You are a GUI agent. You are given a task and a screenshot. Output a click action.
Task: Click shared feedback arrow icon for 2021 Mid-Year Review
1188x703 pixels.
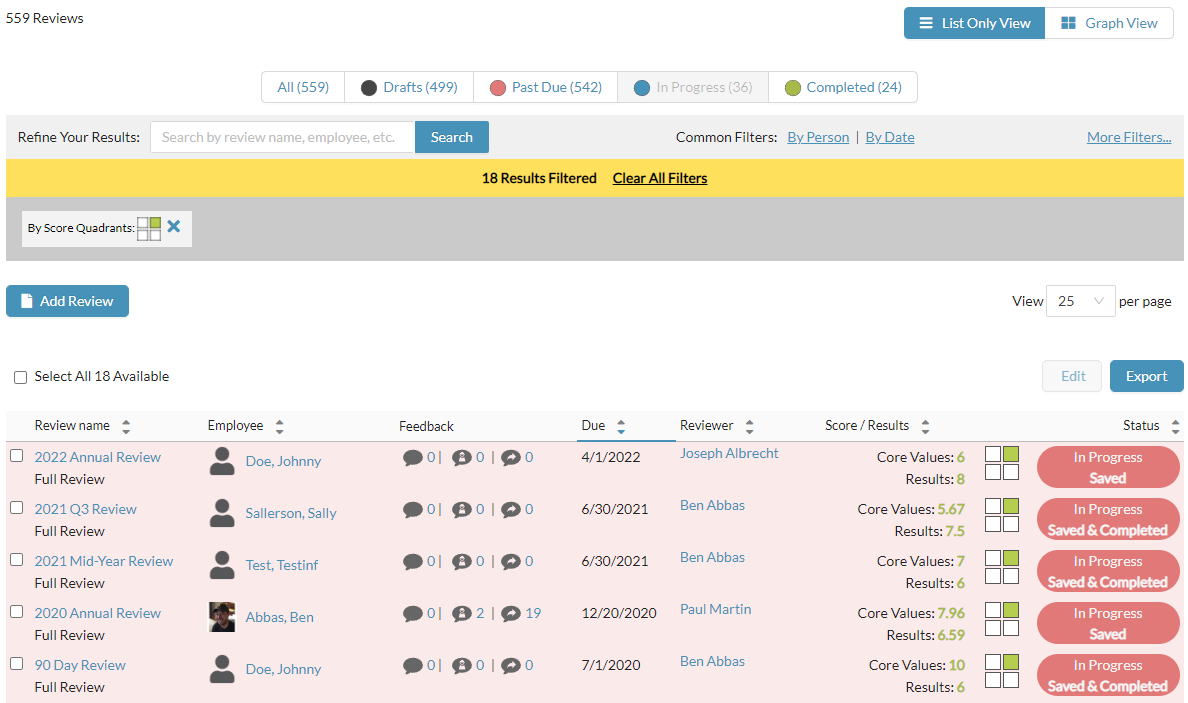pyautogui.click(x=511, y=561)
